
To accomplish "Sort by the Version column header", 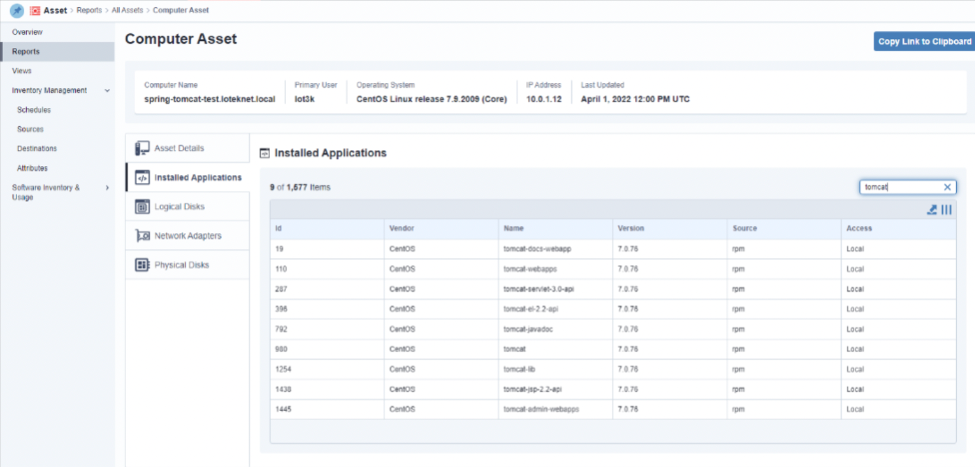I will [670, 228].
